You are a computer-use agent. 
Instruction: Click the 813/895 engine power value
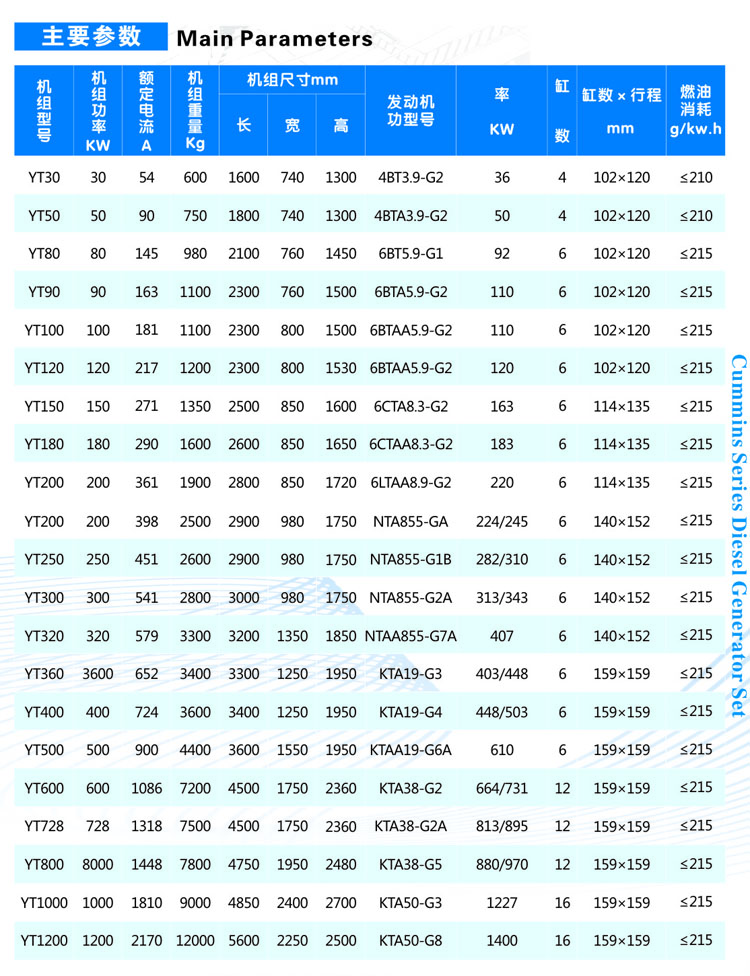(x=502, y=827)
